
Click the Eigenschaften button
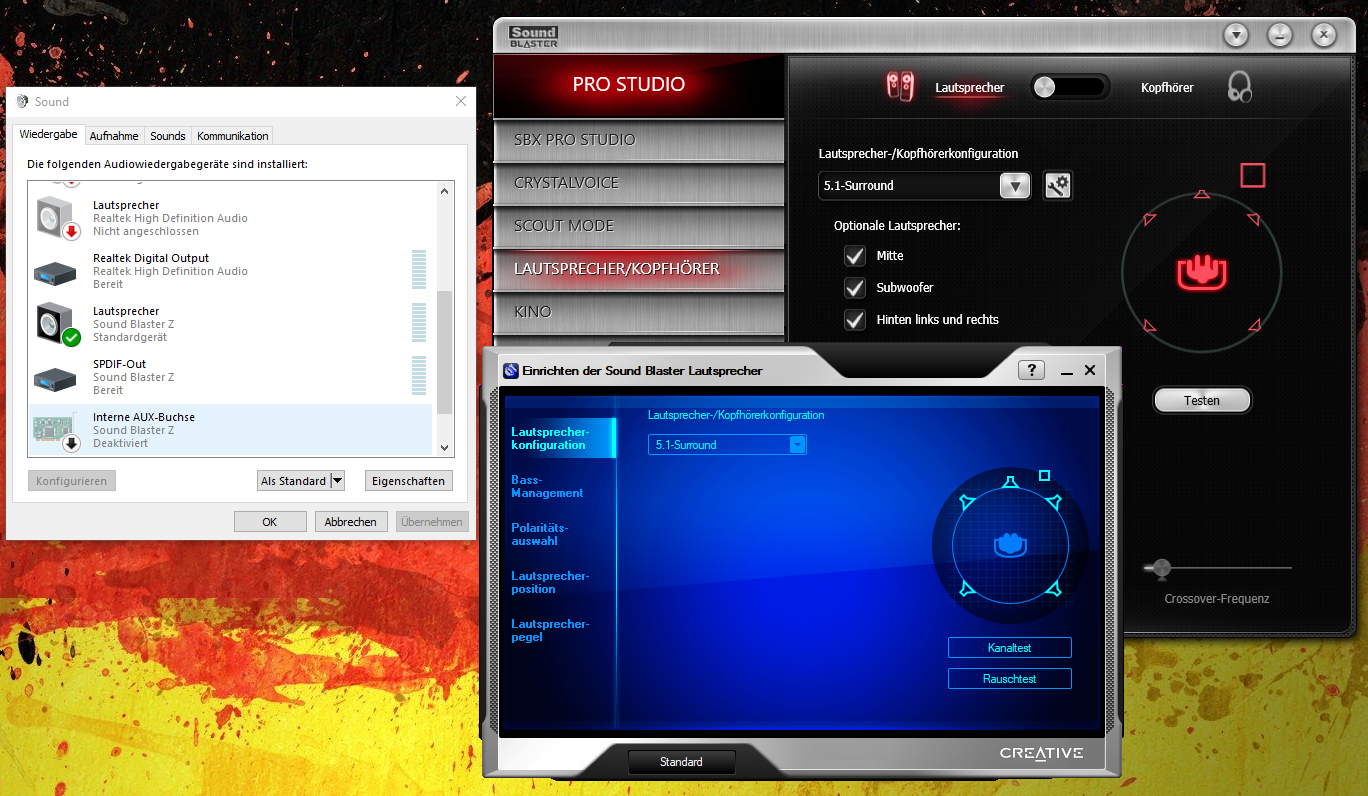408,481
